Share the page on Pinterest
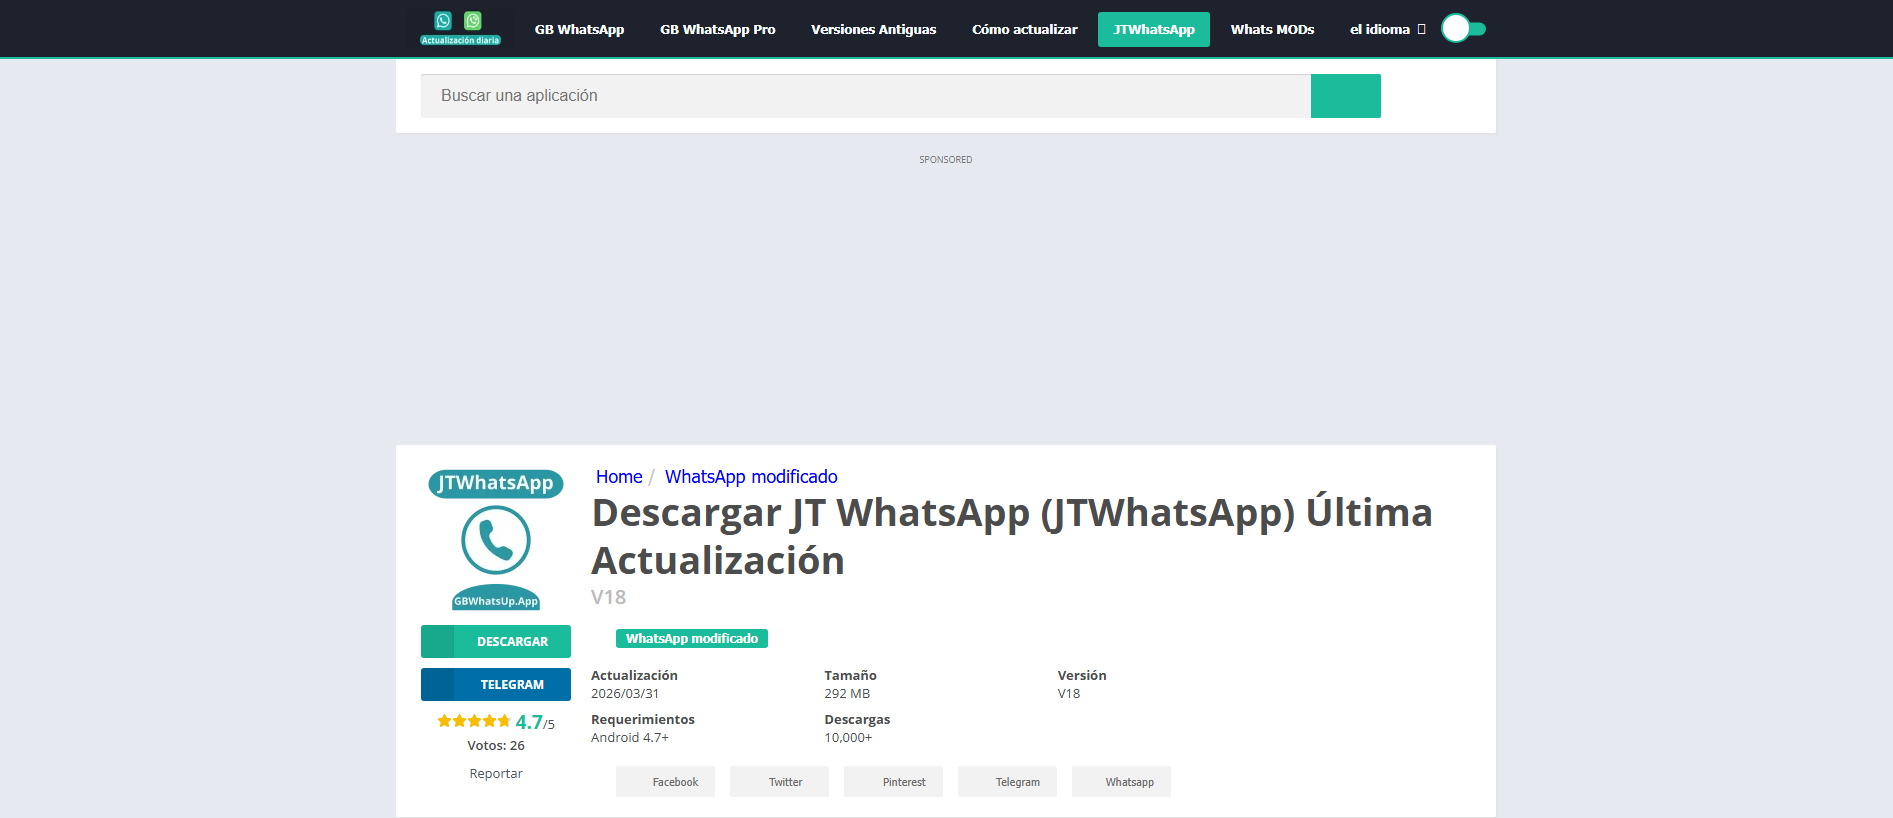1893x818 pixels. click(x=894, y=782)
